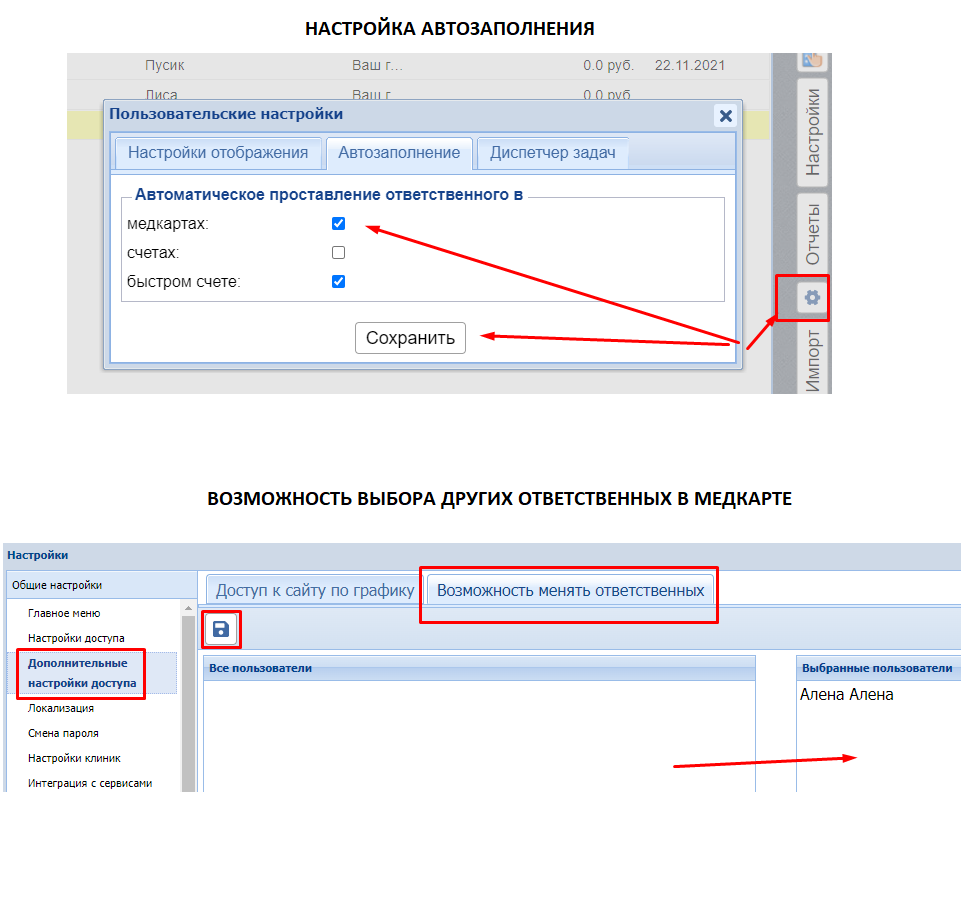Viewport: 975px width, 915px height.
Task: Open the vertical Отчеты side tab
Action: [x=812, y=234]
